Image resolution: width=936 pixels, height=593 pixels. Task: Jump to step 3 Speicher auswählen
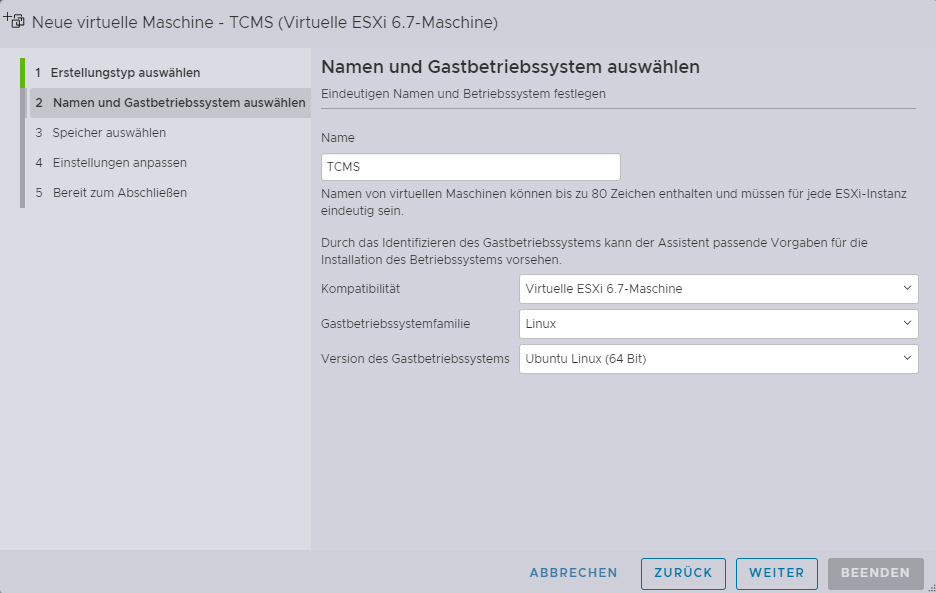click(x=109, y=133)
